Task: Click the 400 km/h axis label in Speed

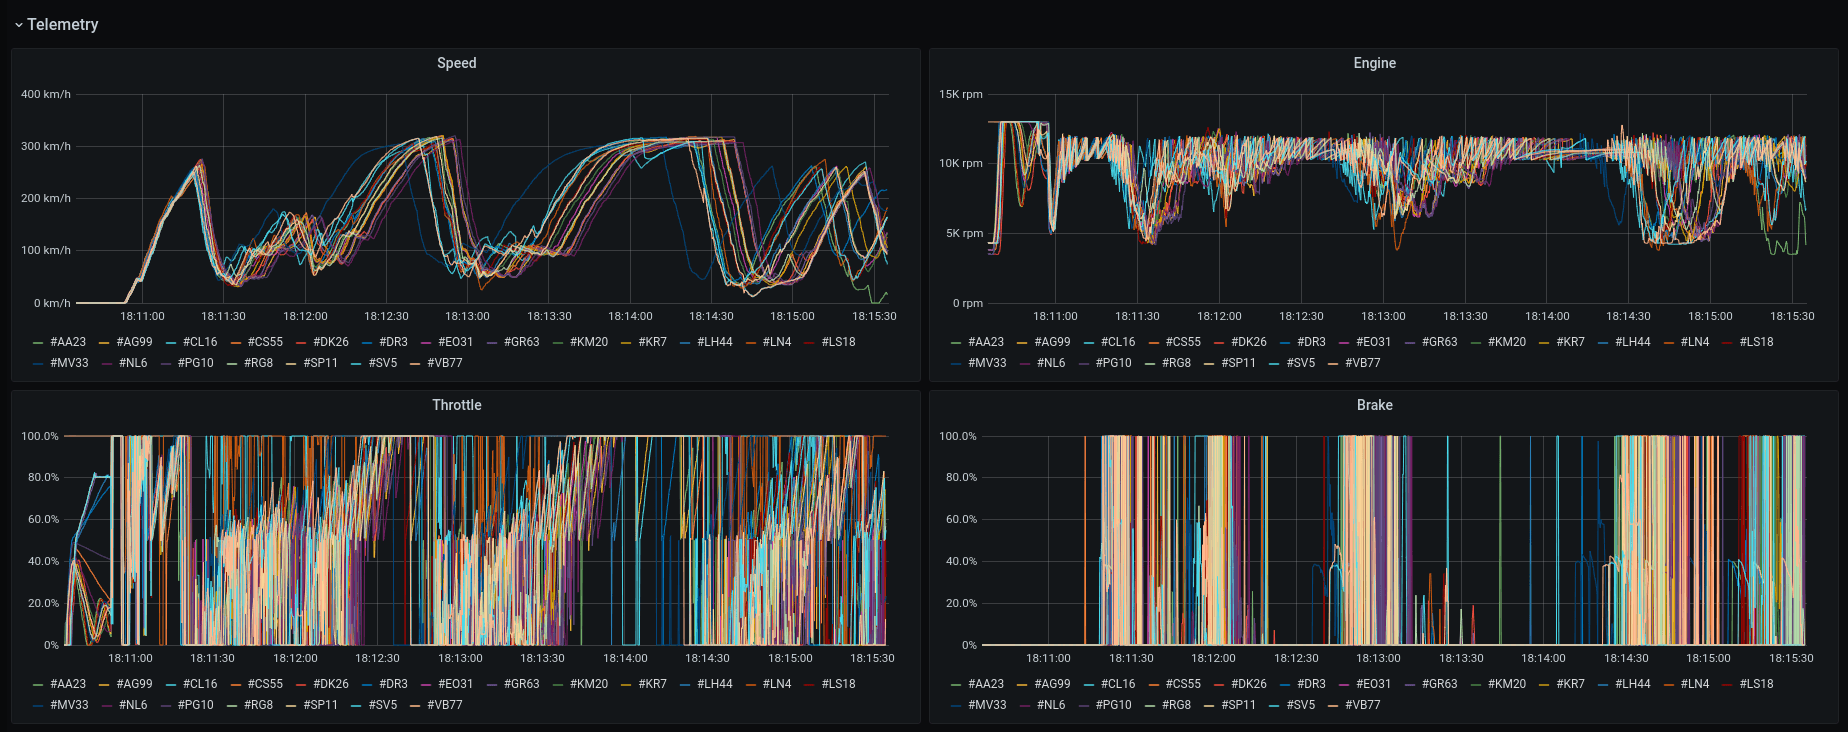Action: point(46,94)
